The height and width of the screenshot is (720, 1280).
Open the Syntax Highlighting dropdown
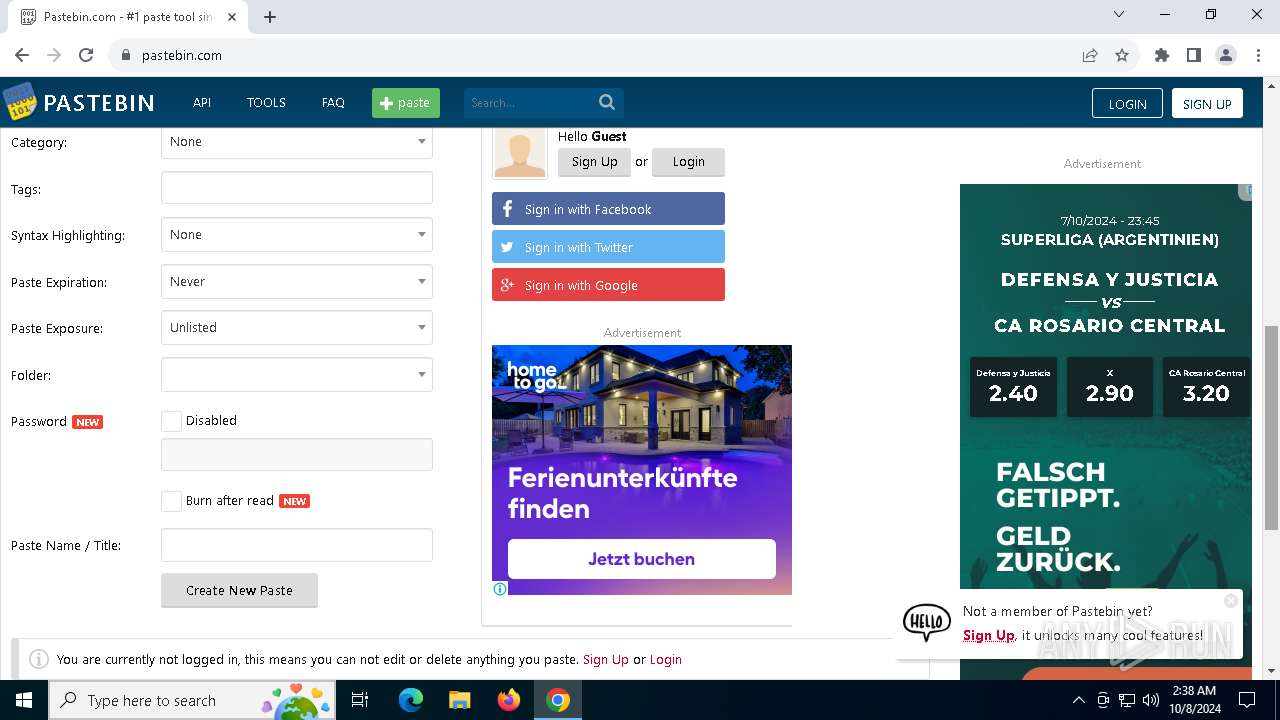point(297,235)
